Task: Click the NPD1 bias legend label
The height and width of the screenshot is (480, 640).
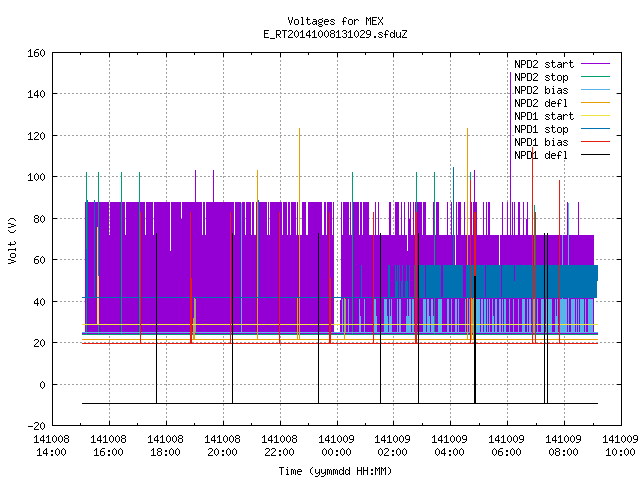Action: pyautogui.click(x=541, y=142)
